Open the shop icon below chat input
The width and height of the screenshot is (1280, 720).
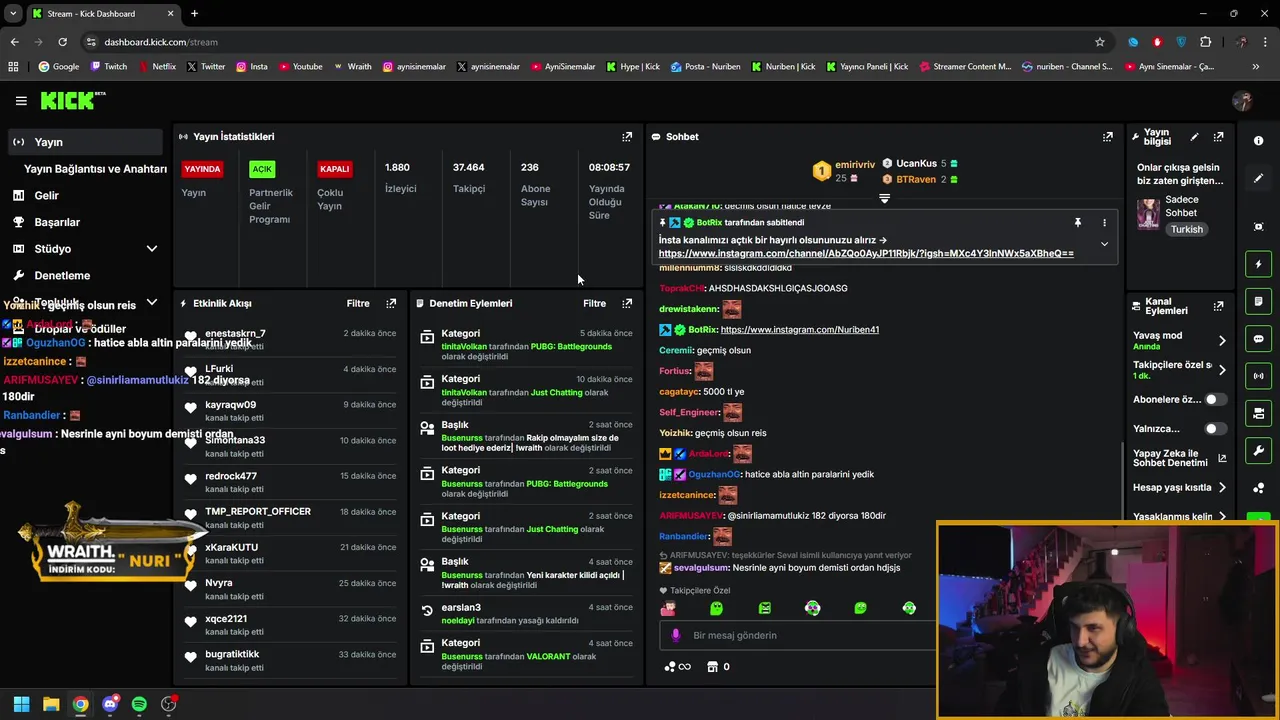(x=712, y=667)
